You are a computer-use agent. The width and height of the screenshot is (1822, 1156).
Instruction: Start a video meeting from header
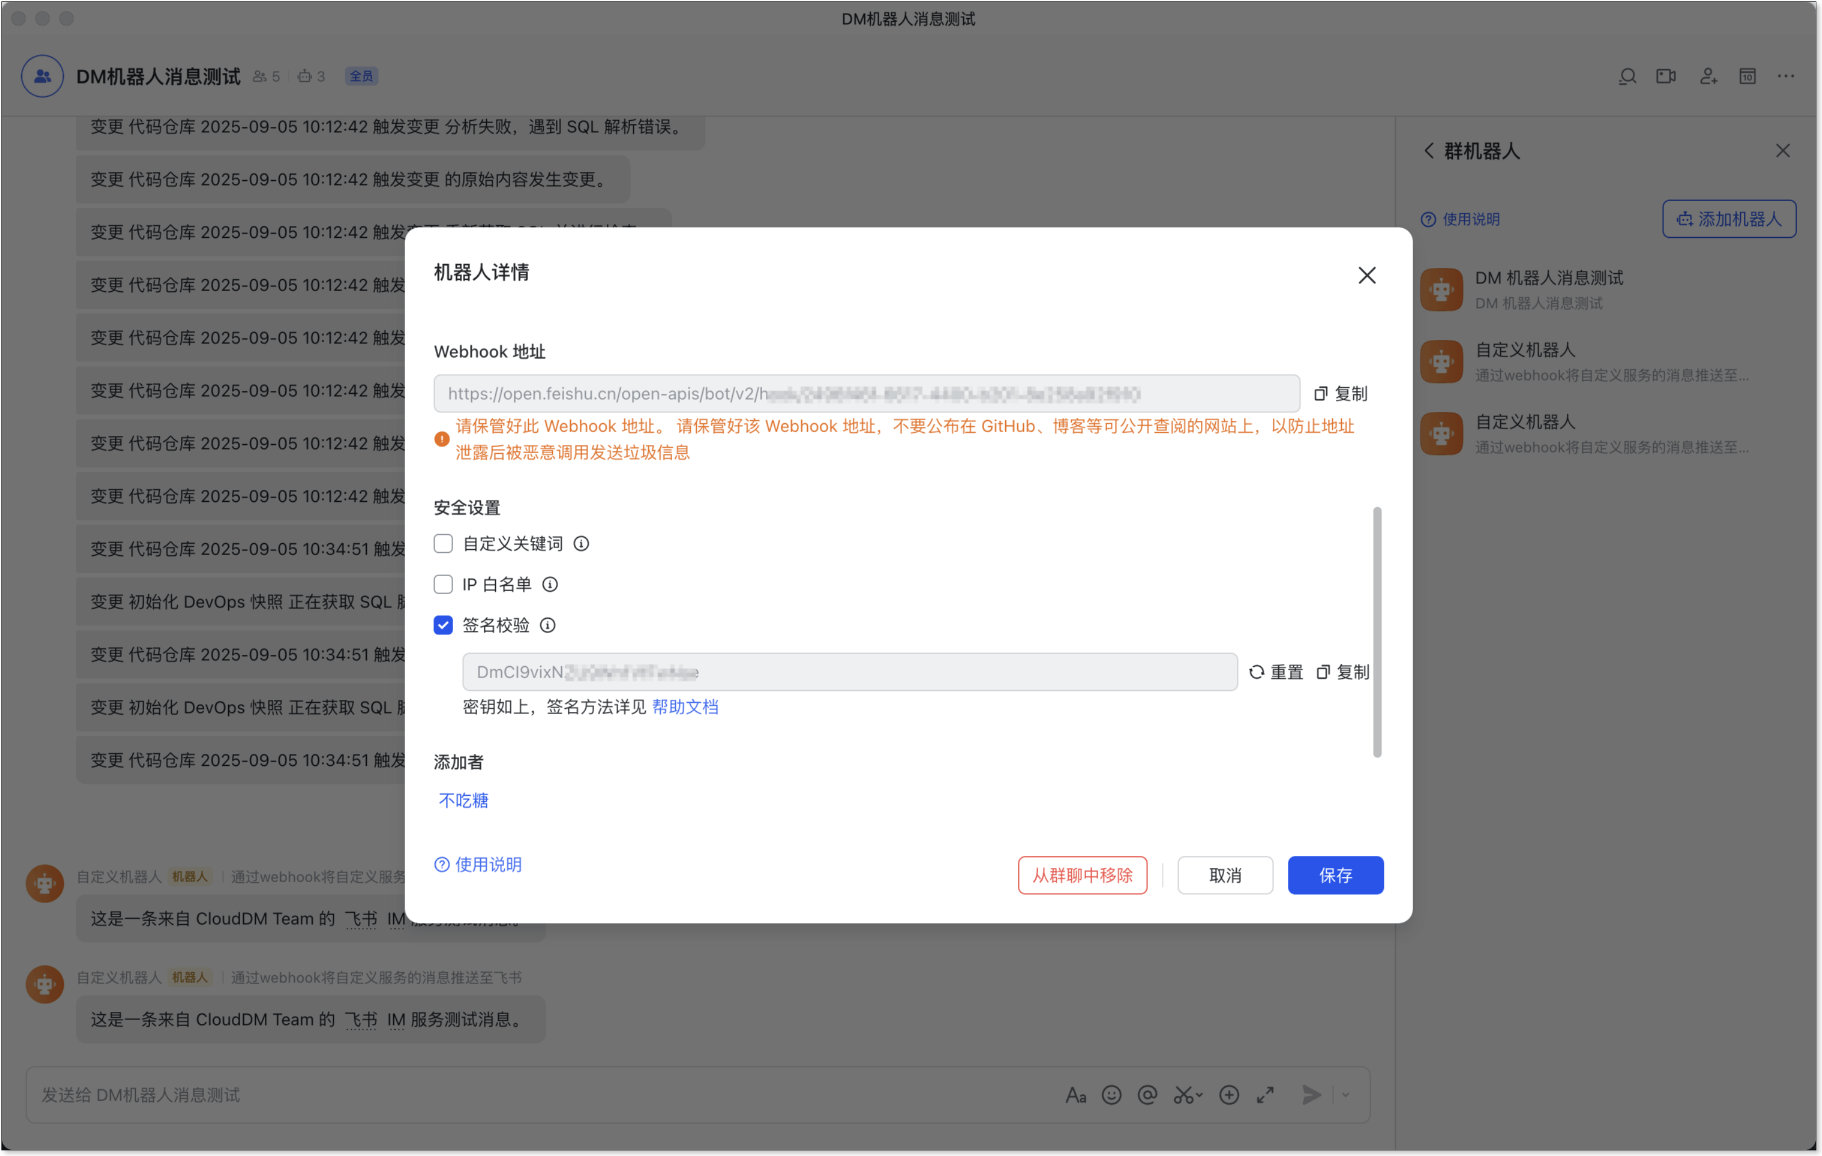click(1666, 76)
